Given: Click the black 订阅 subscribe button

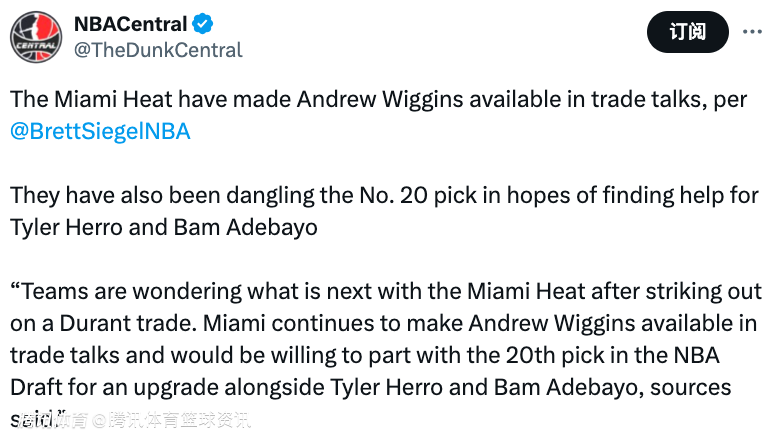Looking at the screenshot, I should pyautogui.click(x=687, y=32).
